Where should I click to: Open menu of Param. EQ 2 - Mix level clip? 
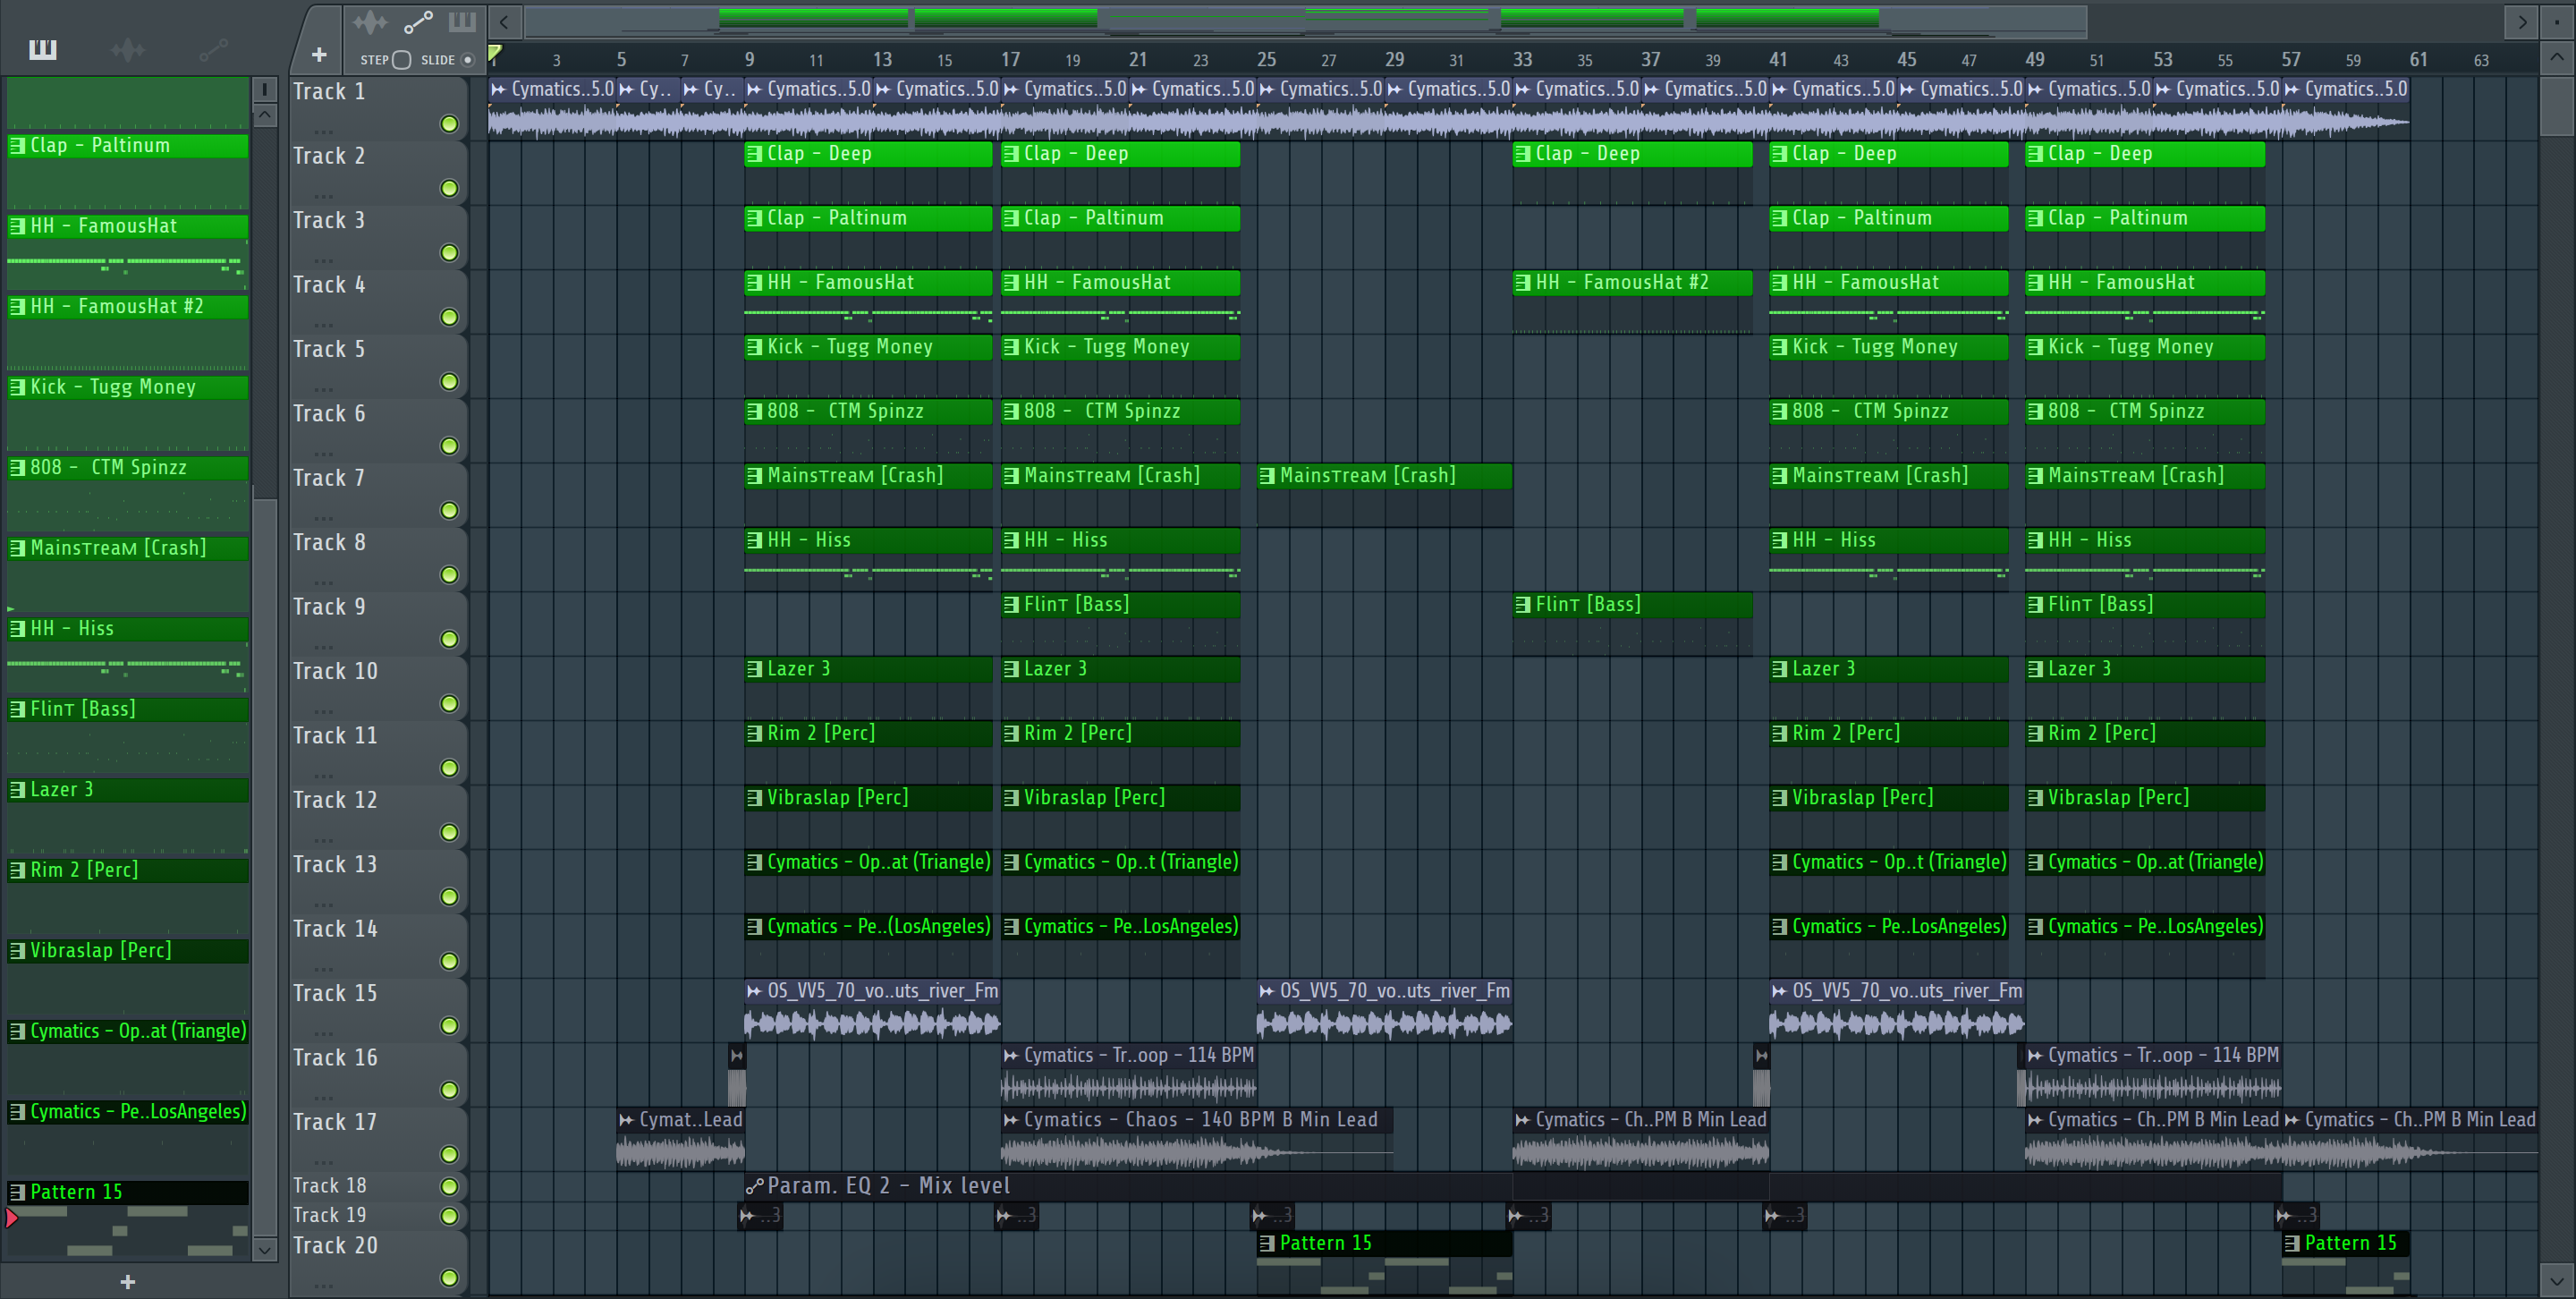click(754, 1186)
